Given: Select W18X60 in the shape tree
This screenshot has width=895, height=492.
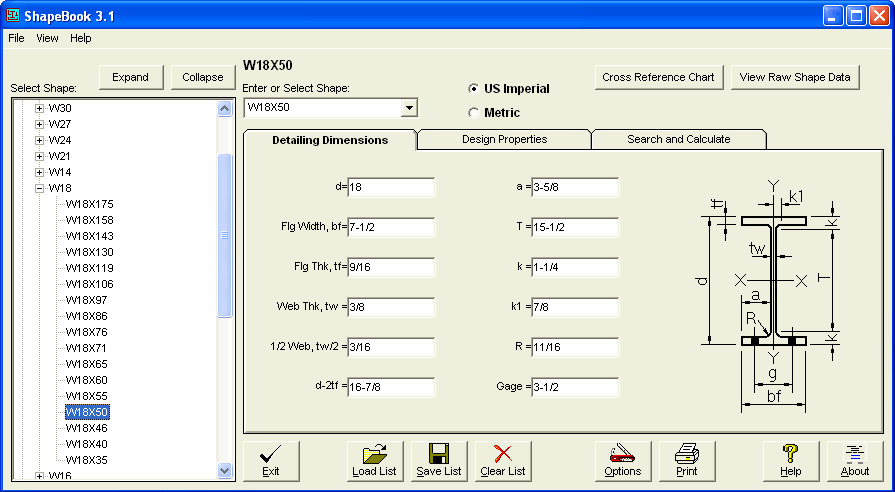Looking at the screenshot, I should [87, 380].
